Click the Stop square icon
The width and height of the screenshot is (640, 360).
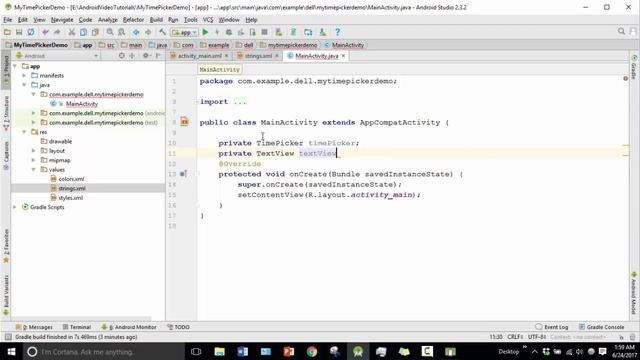264,32
